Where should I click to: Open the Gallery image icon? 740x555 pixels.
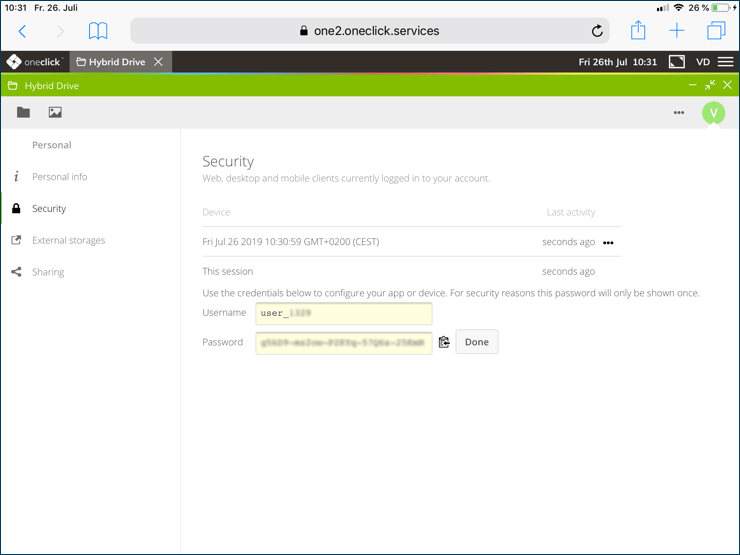(x=55, y=113)
